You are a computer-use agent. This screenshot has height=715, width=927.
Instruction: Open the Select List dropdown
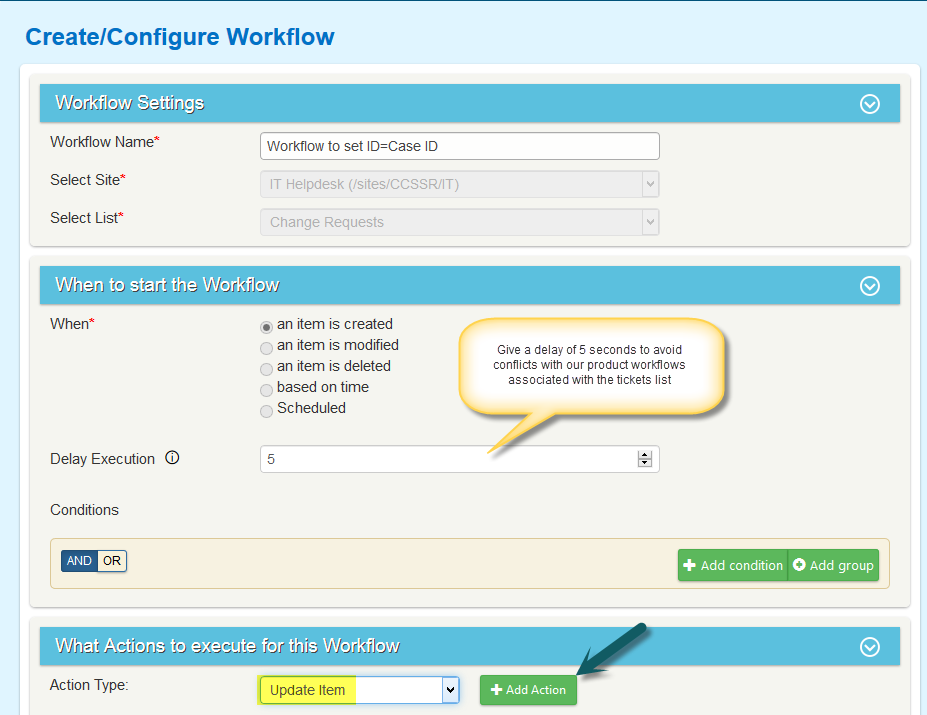[459, 222]
